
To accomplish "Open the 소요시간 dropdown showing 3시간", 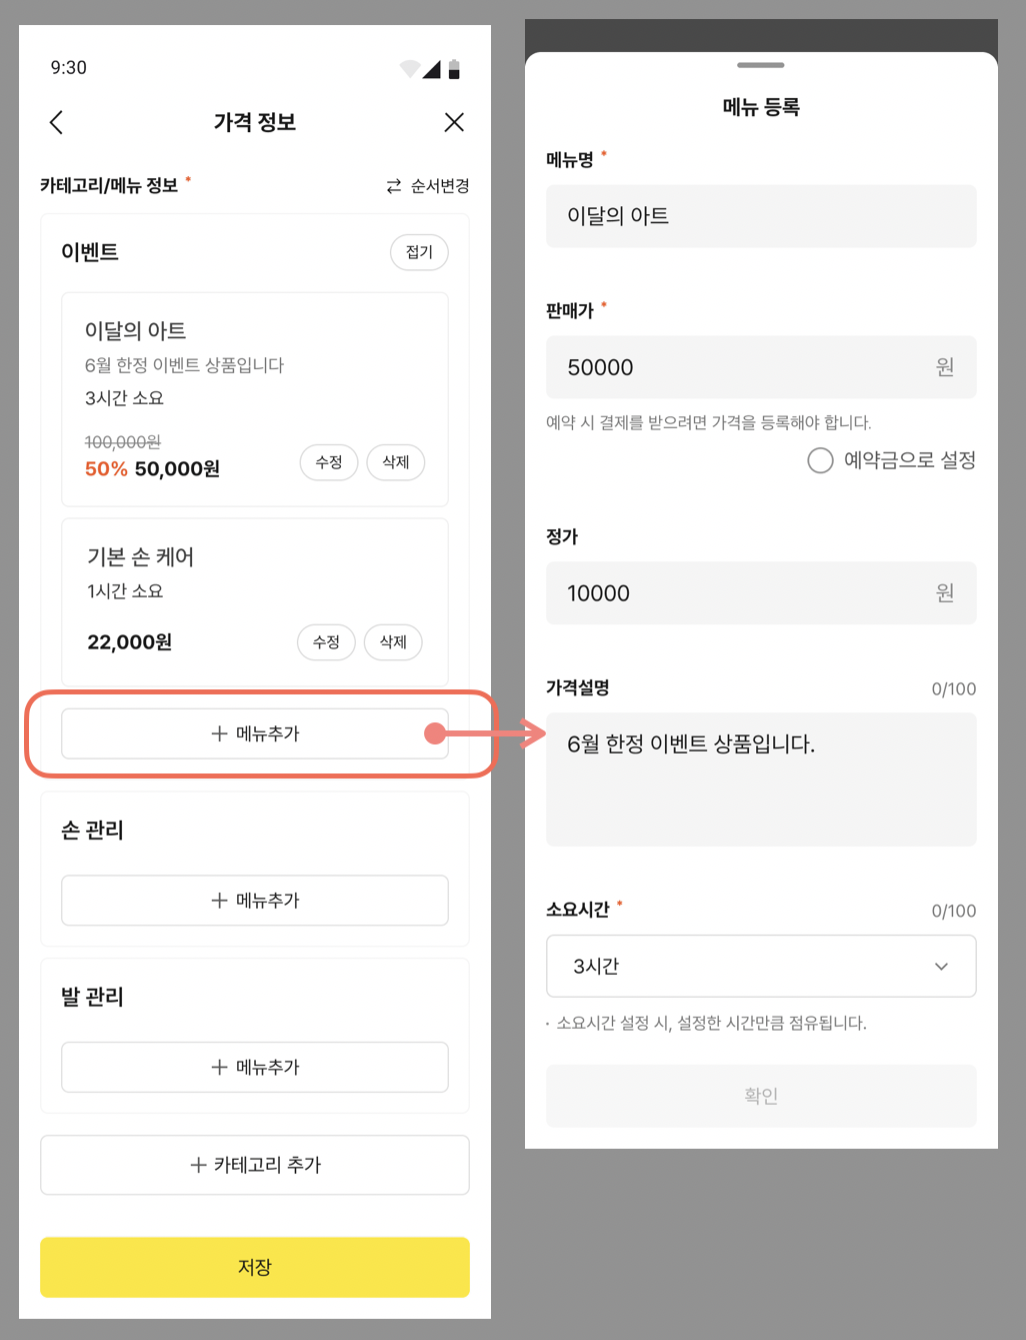I will point(761,966).
